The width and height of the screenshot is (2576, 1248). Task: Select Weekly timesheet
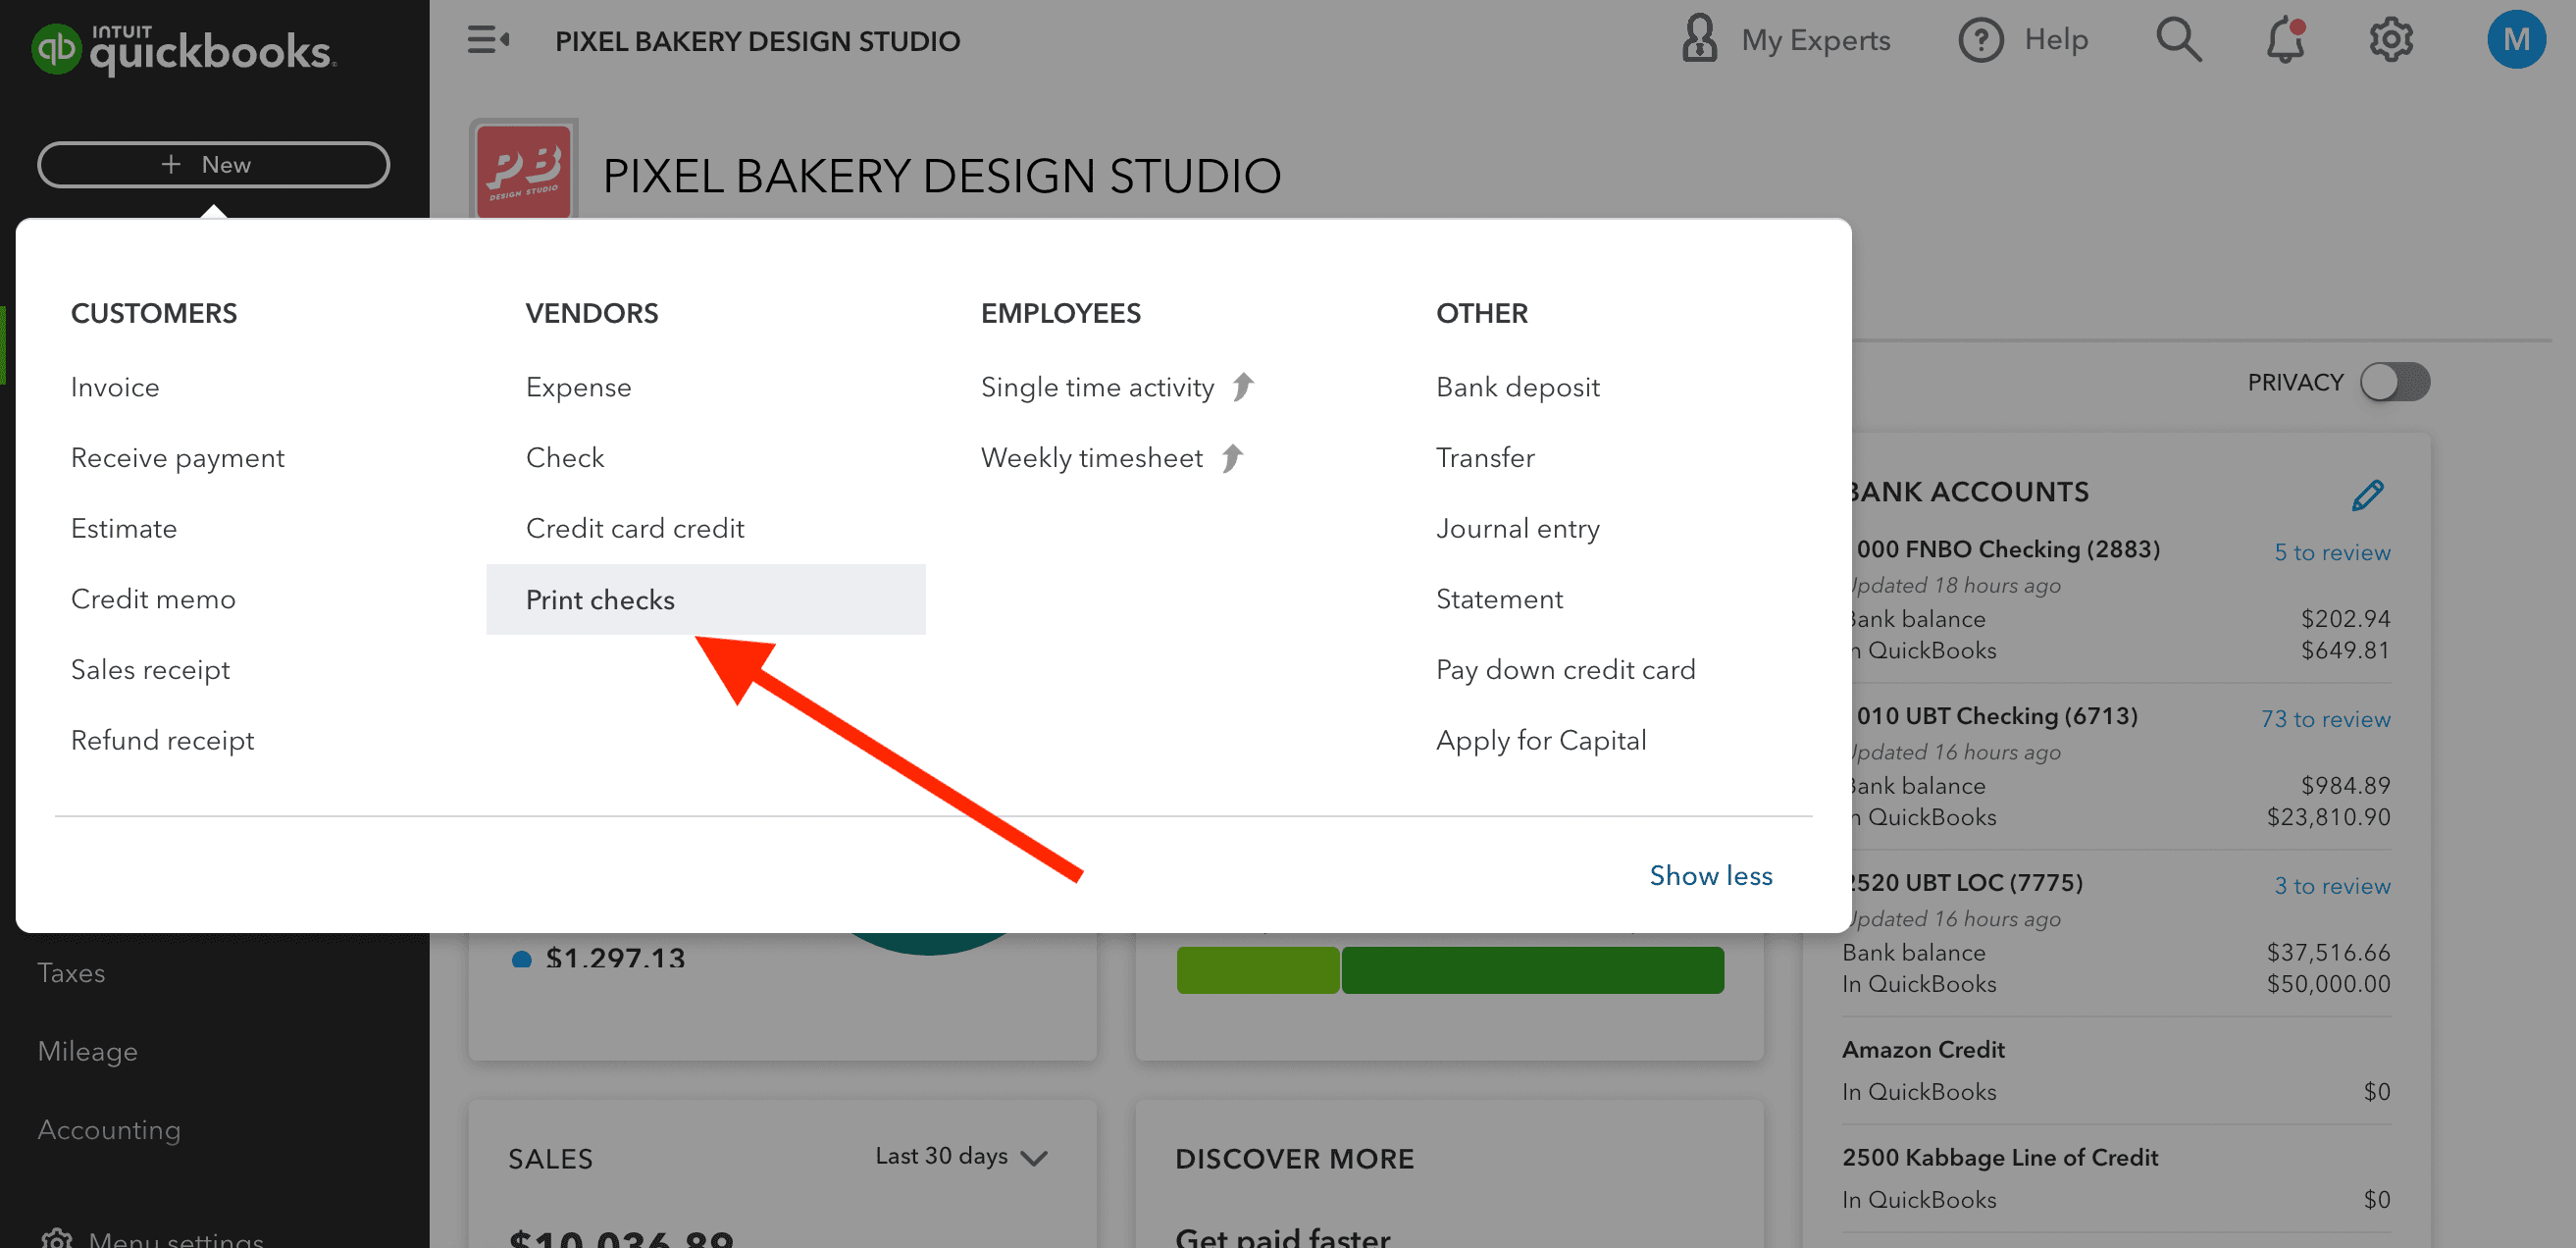(1091, 458)
